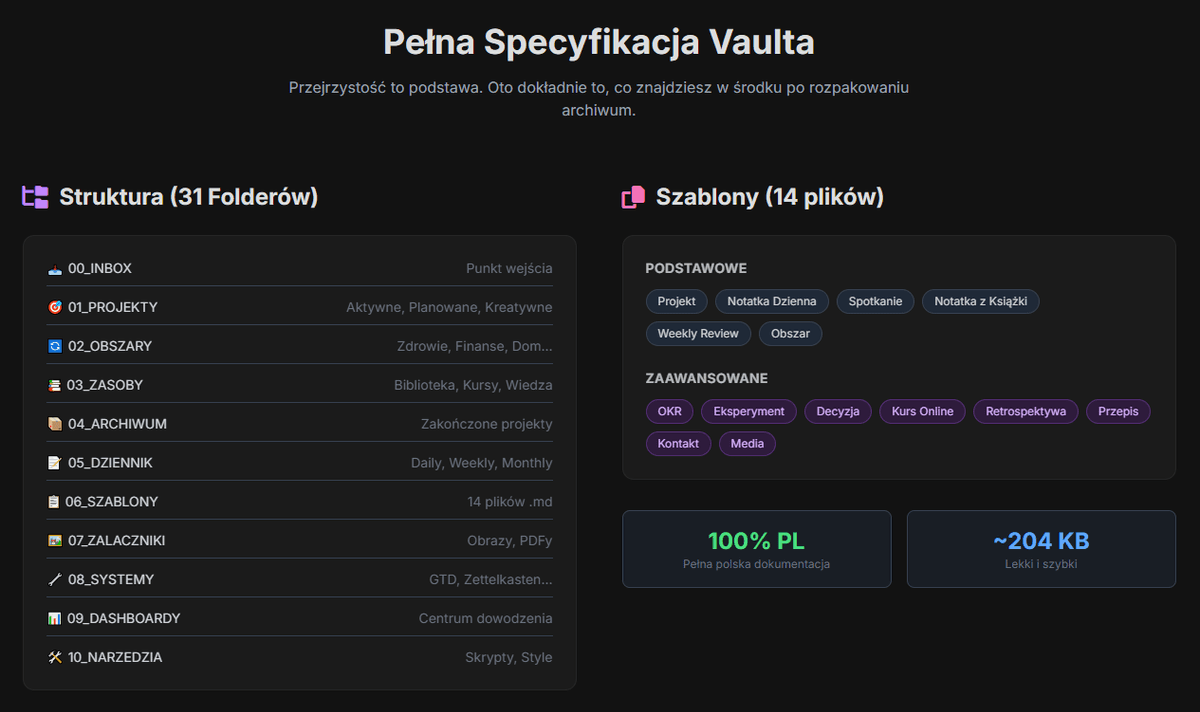1200x712 pixels.
Task: Click the pink files icon beside Szablony
Action: click(633, 198)
